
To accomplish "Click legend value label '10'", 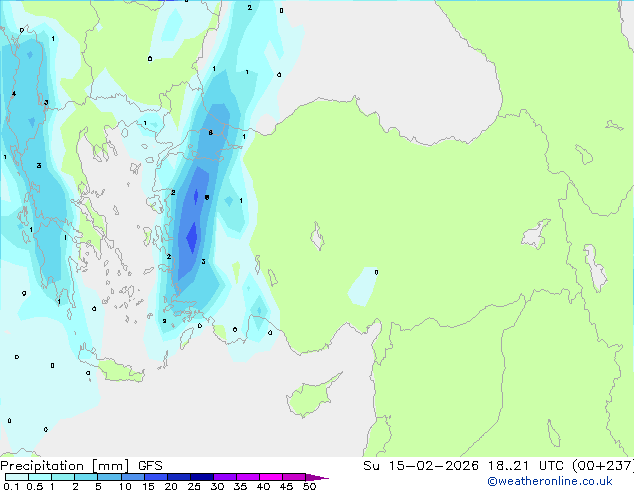I will pos(125,486).
